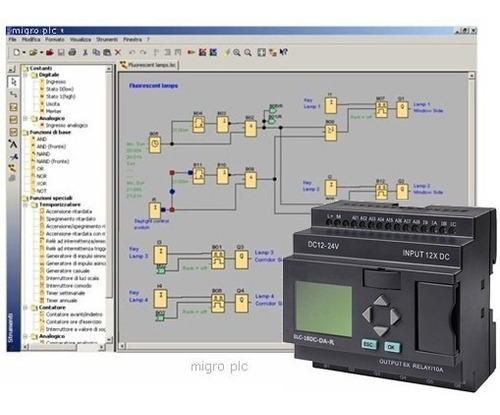Click the Copy toolbar icon
The height and width of the screenshot is (415, 500).
click(96, 52)
